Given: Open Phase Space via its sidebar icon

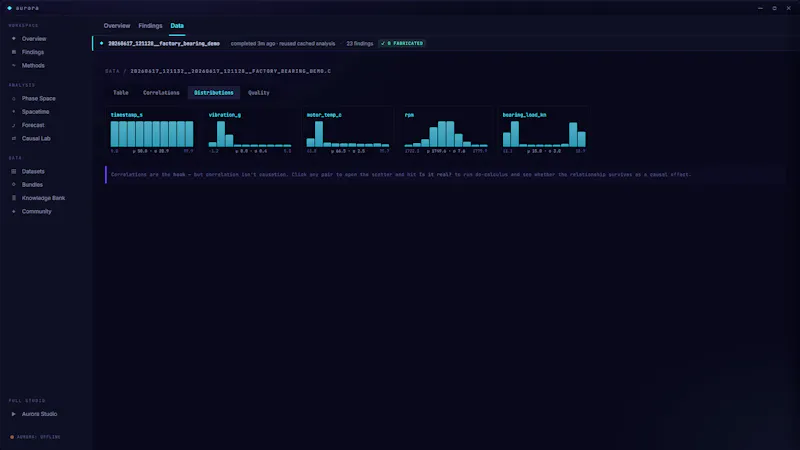Looking at the screenshot, I should [x=14, y=98].
